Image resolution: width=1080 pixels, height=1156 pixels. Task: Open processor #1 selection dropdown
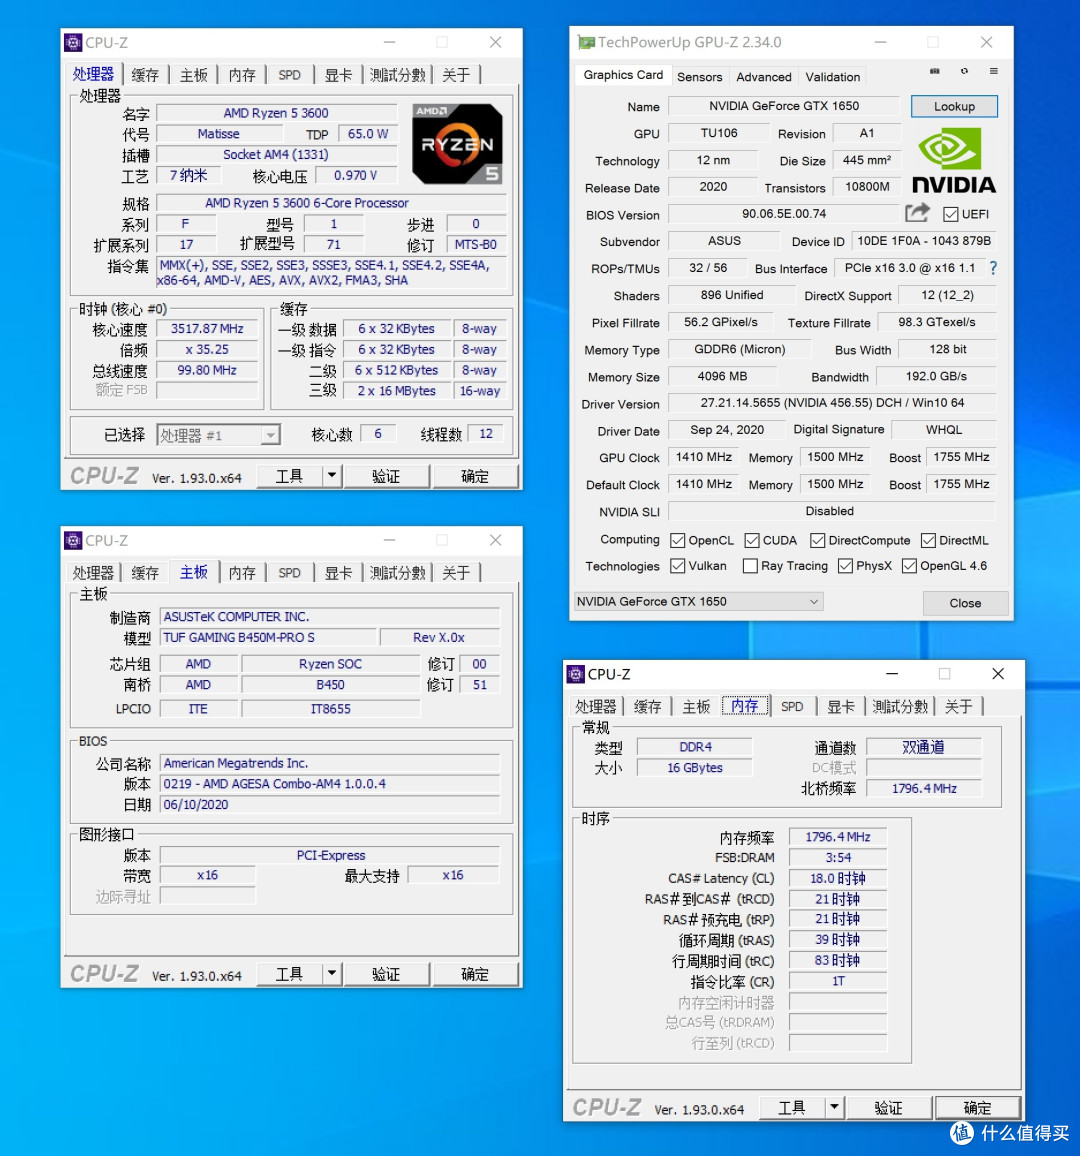click(x=218, y=435)
